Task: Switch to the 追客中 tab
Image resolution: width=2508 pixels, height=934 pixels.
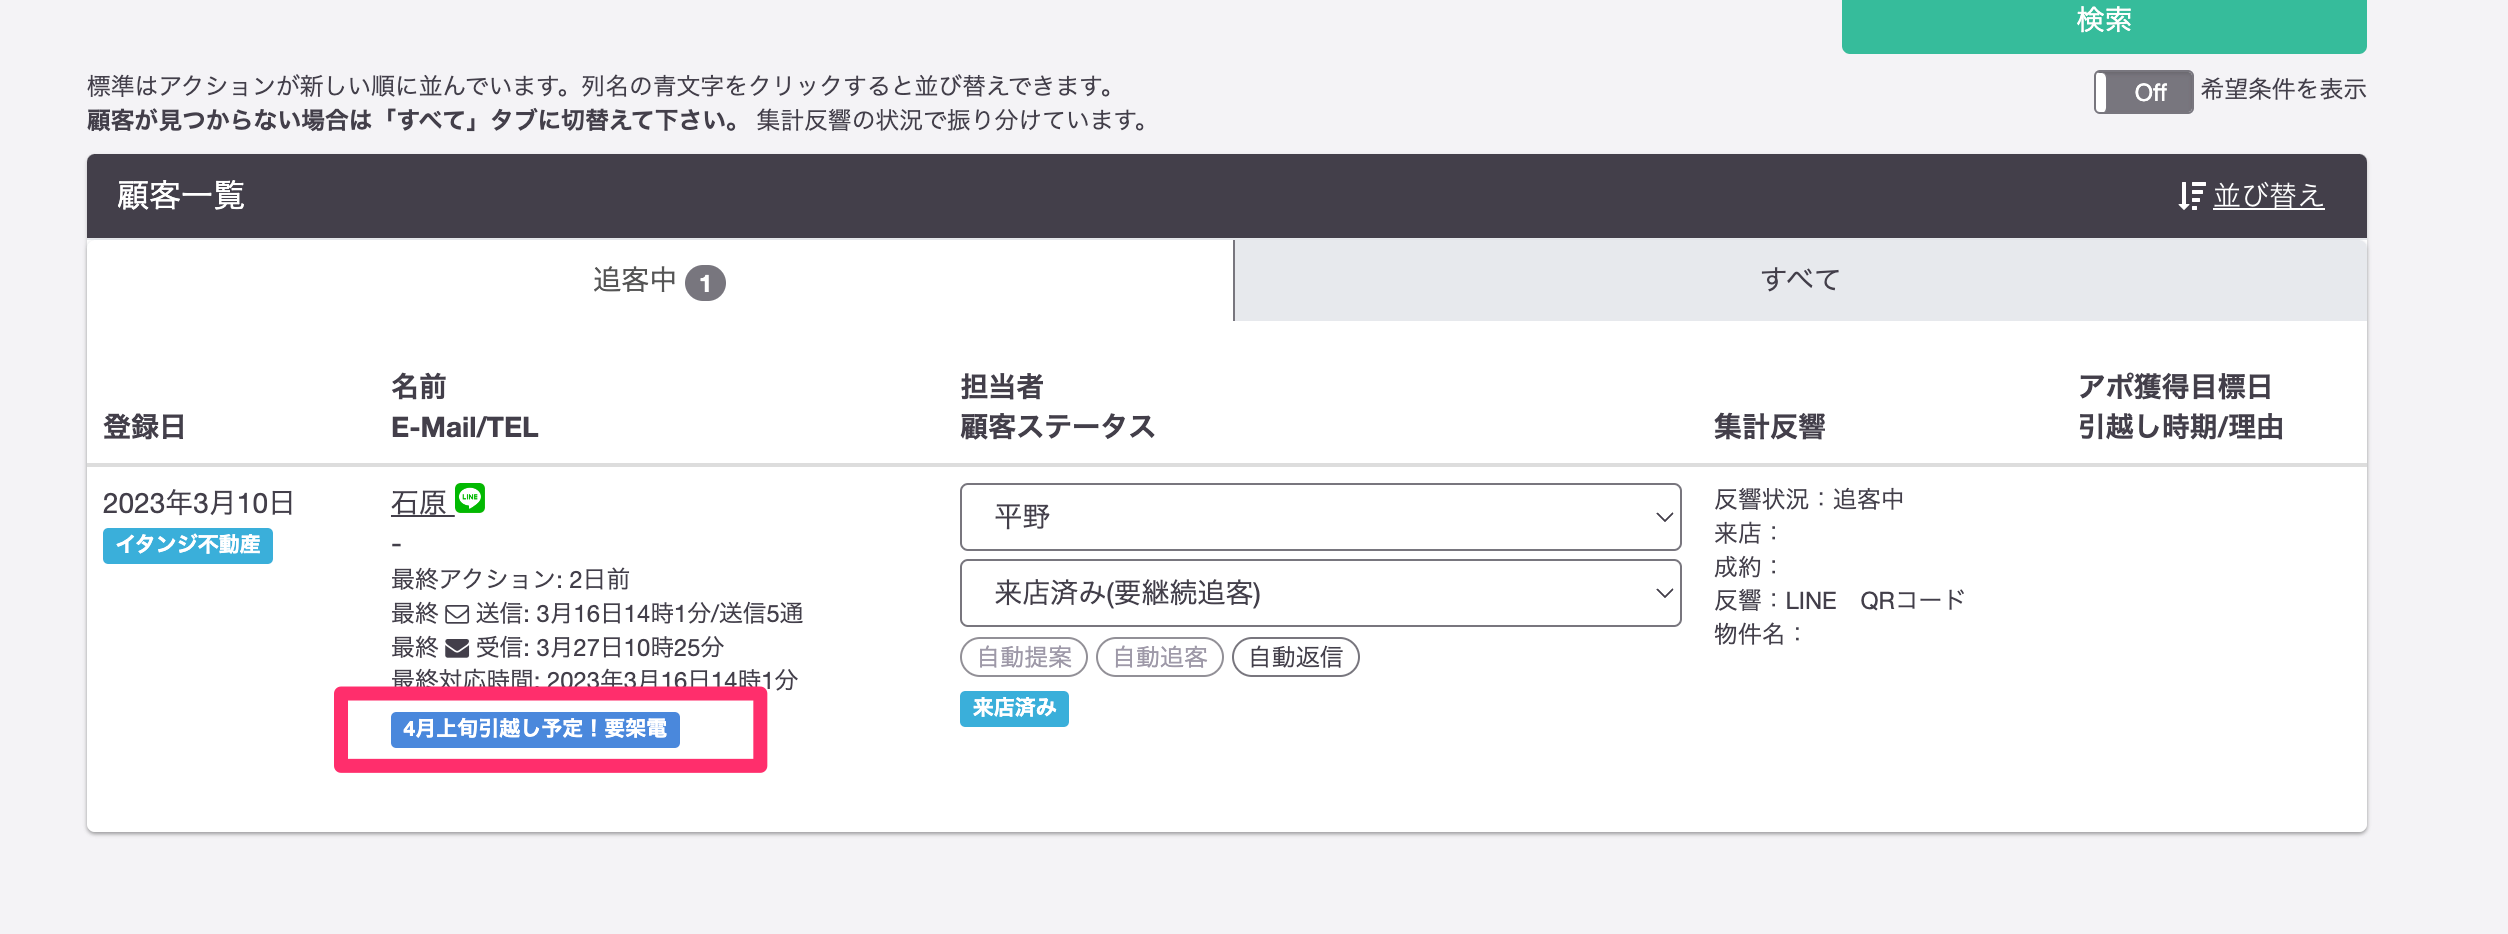Action: (660, 281)
